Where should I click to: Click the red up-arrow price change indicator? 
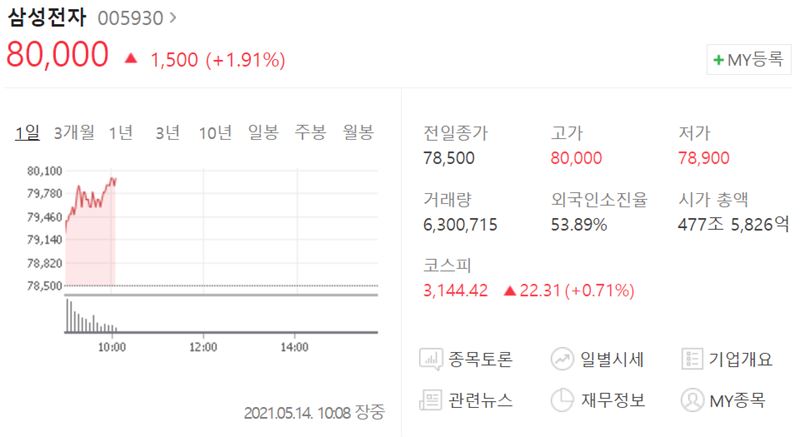tap(130, 59)
